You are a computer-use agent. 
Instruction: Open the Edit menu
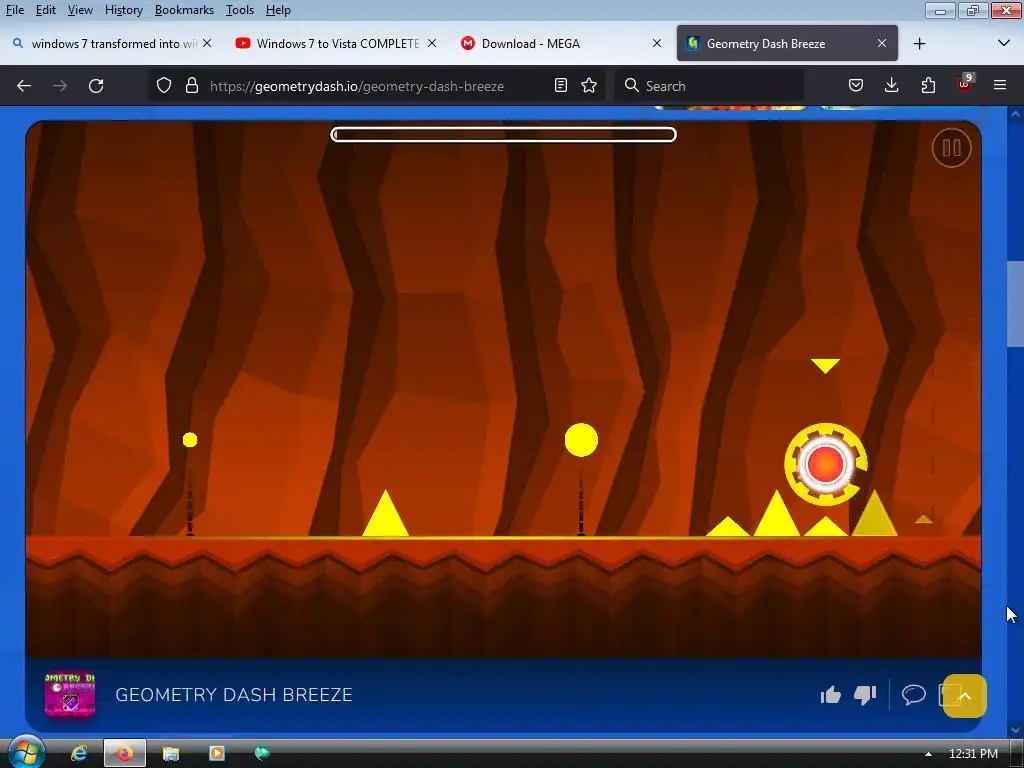point(46,10)
